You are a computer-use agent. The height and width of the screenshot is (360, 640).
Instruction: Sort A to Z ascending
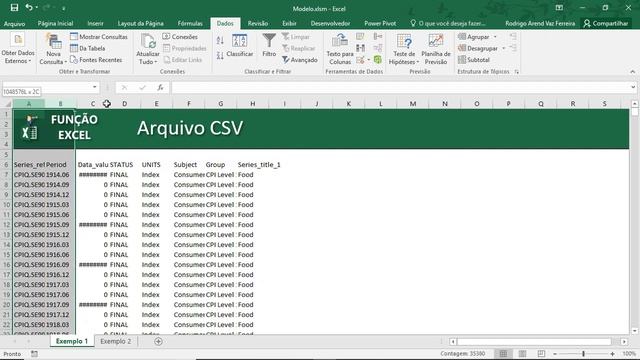click(220, 40)
